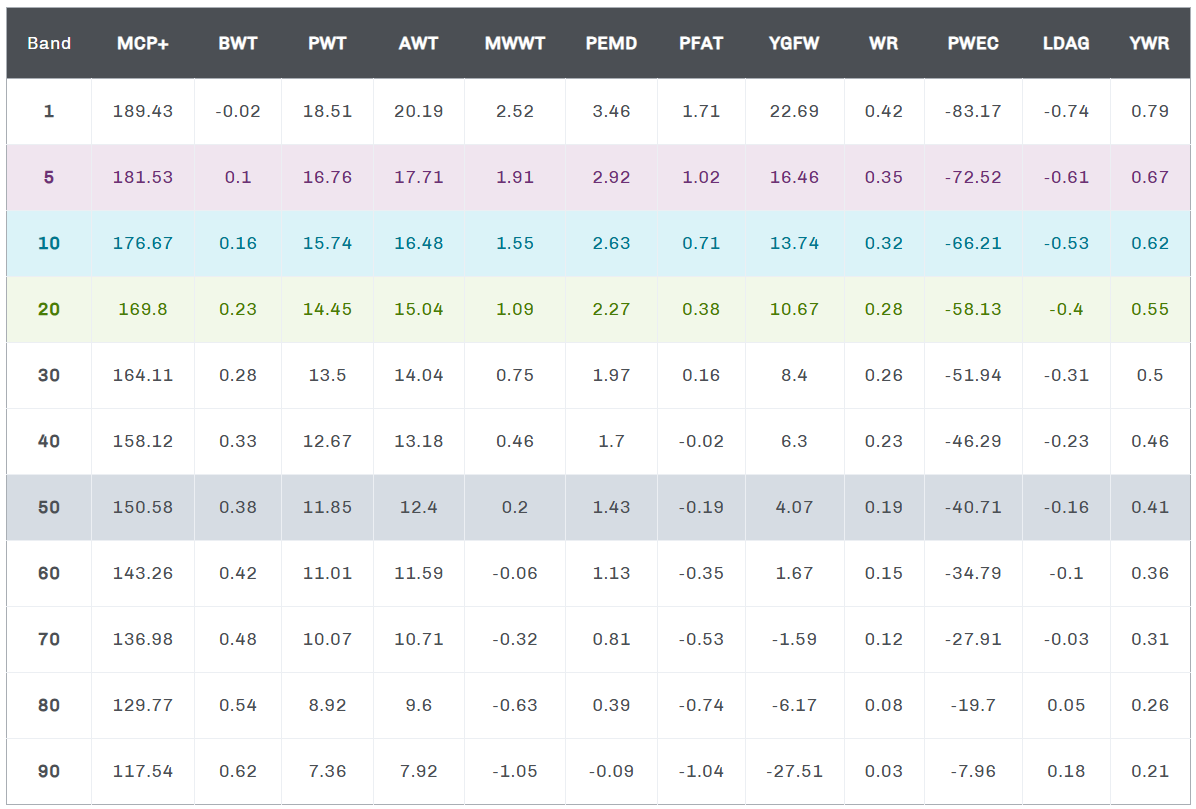Select the BWT column header
The image size is (1196, 809).
[x=238, y=44]
